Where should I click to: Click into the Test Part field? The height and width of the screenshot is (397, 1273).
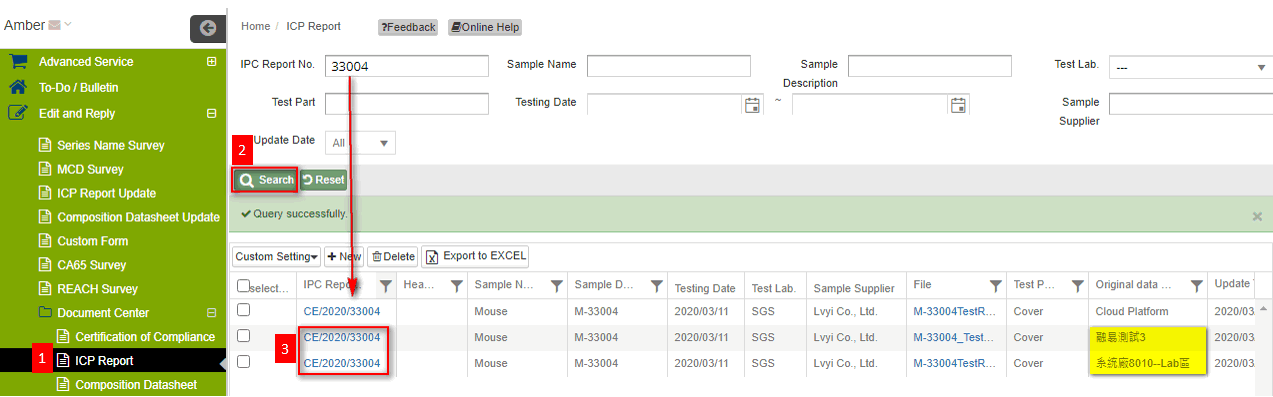[x=406, y=104]
